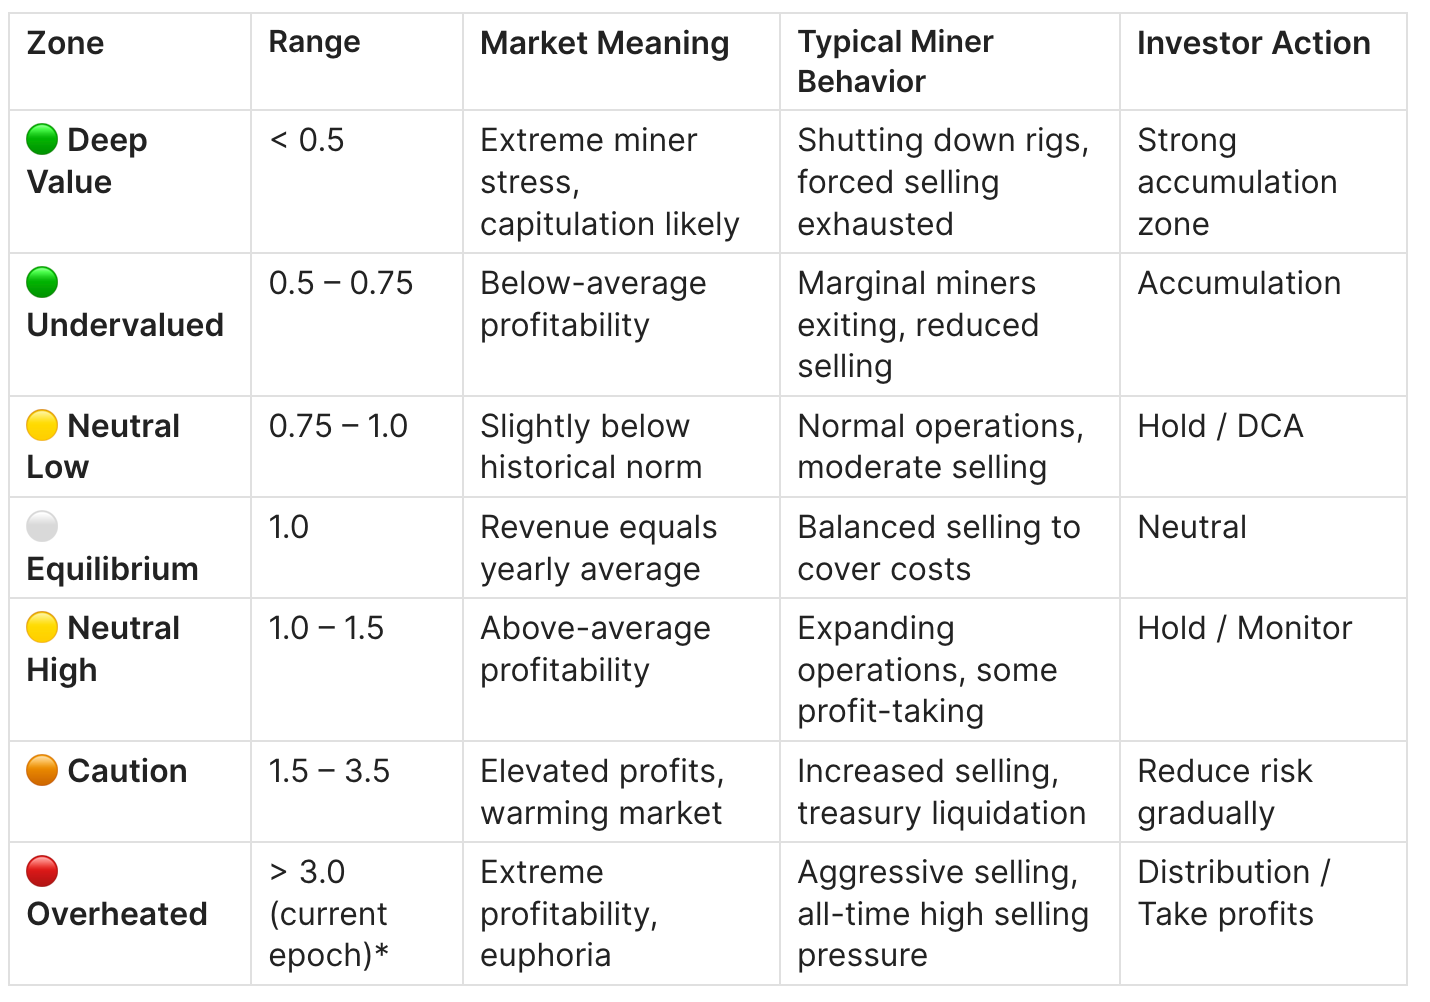1430x1002 pixels.
Task: Select the "Reduce risk gradually" cell
Action: pyautogui.click(x=1224, y=792)
